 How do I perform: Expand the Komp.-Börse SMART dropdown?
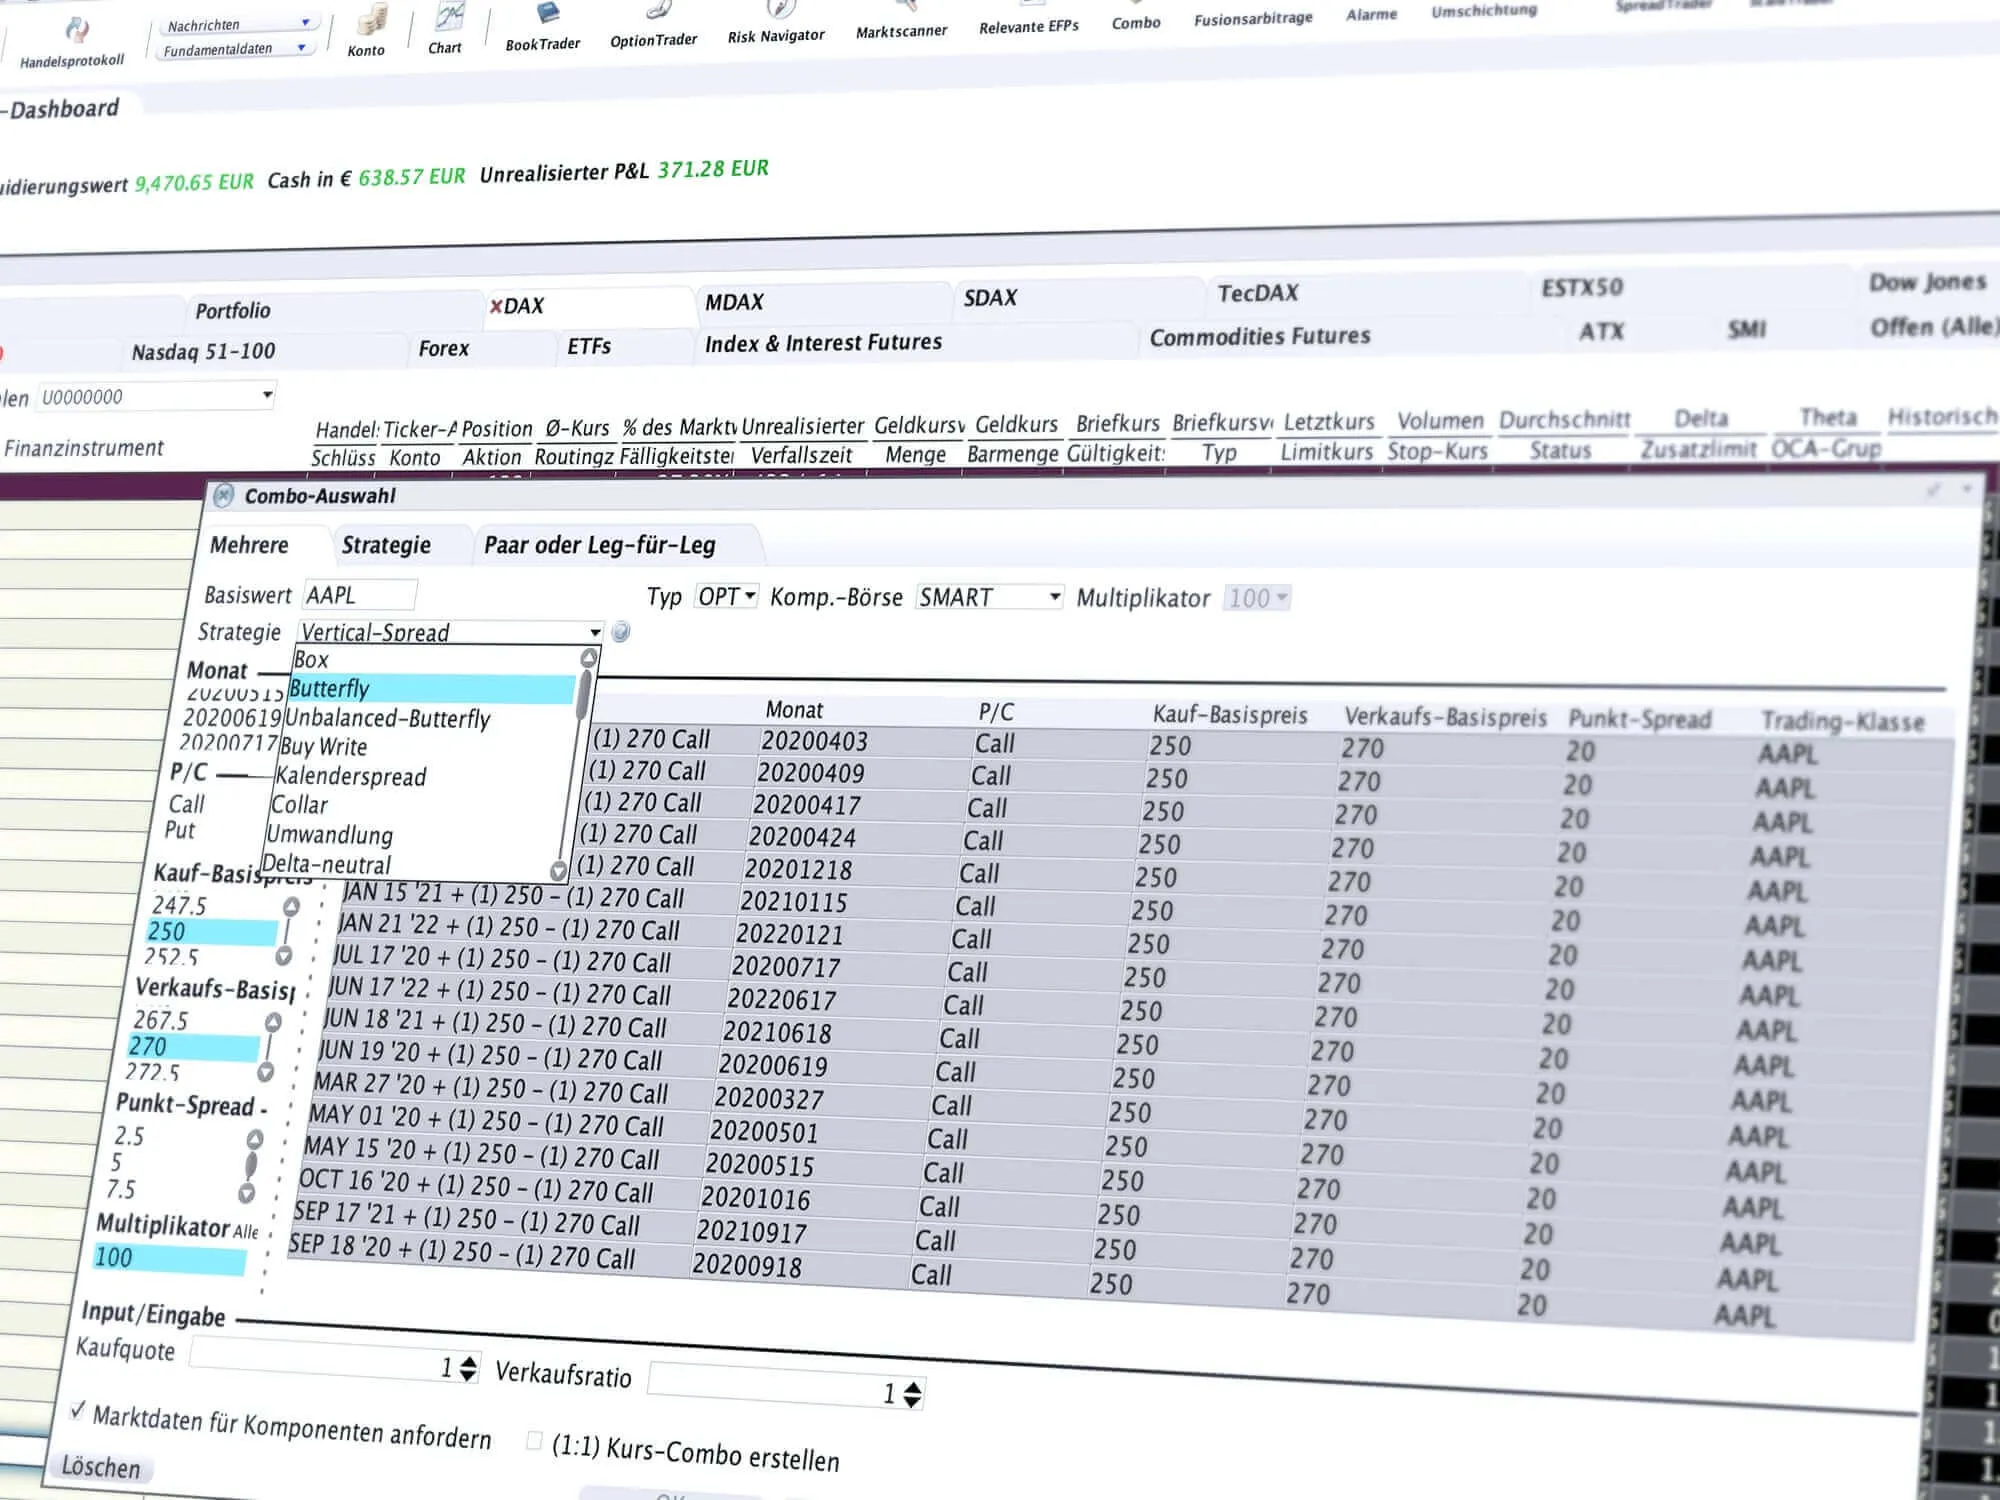(989, 597)
